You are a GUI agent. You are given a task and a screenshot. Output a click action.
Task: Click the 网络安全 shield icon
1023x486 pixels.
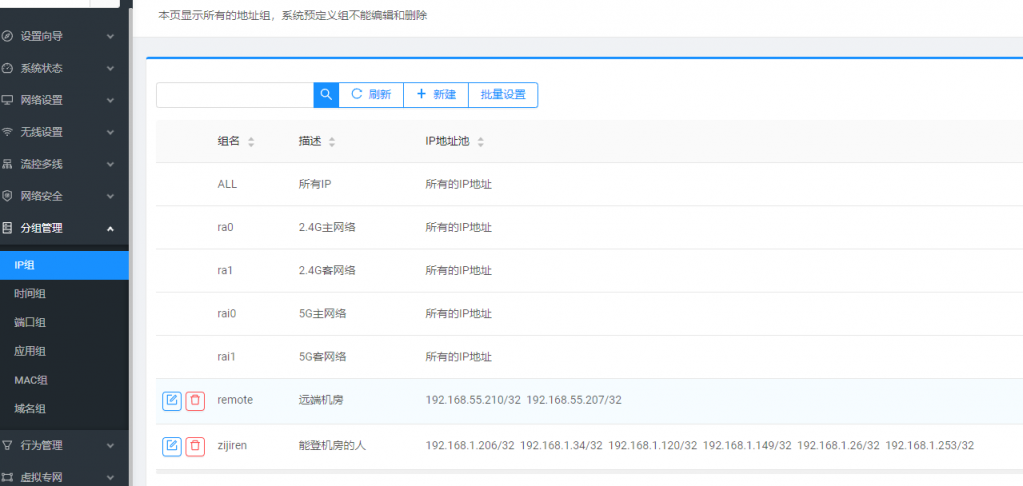7,196
